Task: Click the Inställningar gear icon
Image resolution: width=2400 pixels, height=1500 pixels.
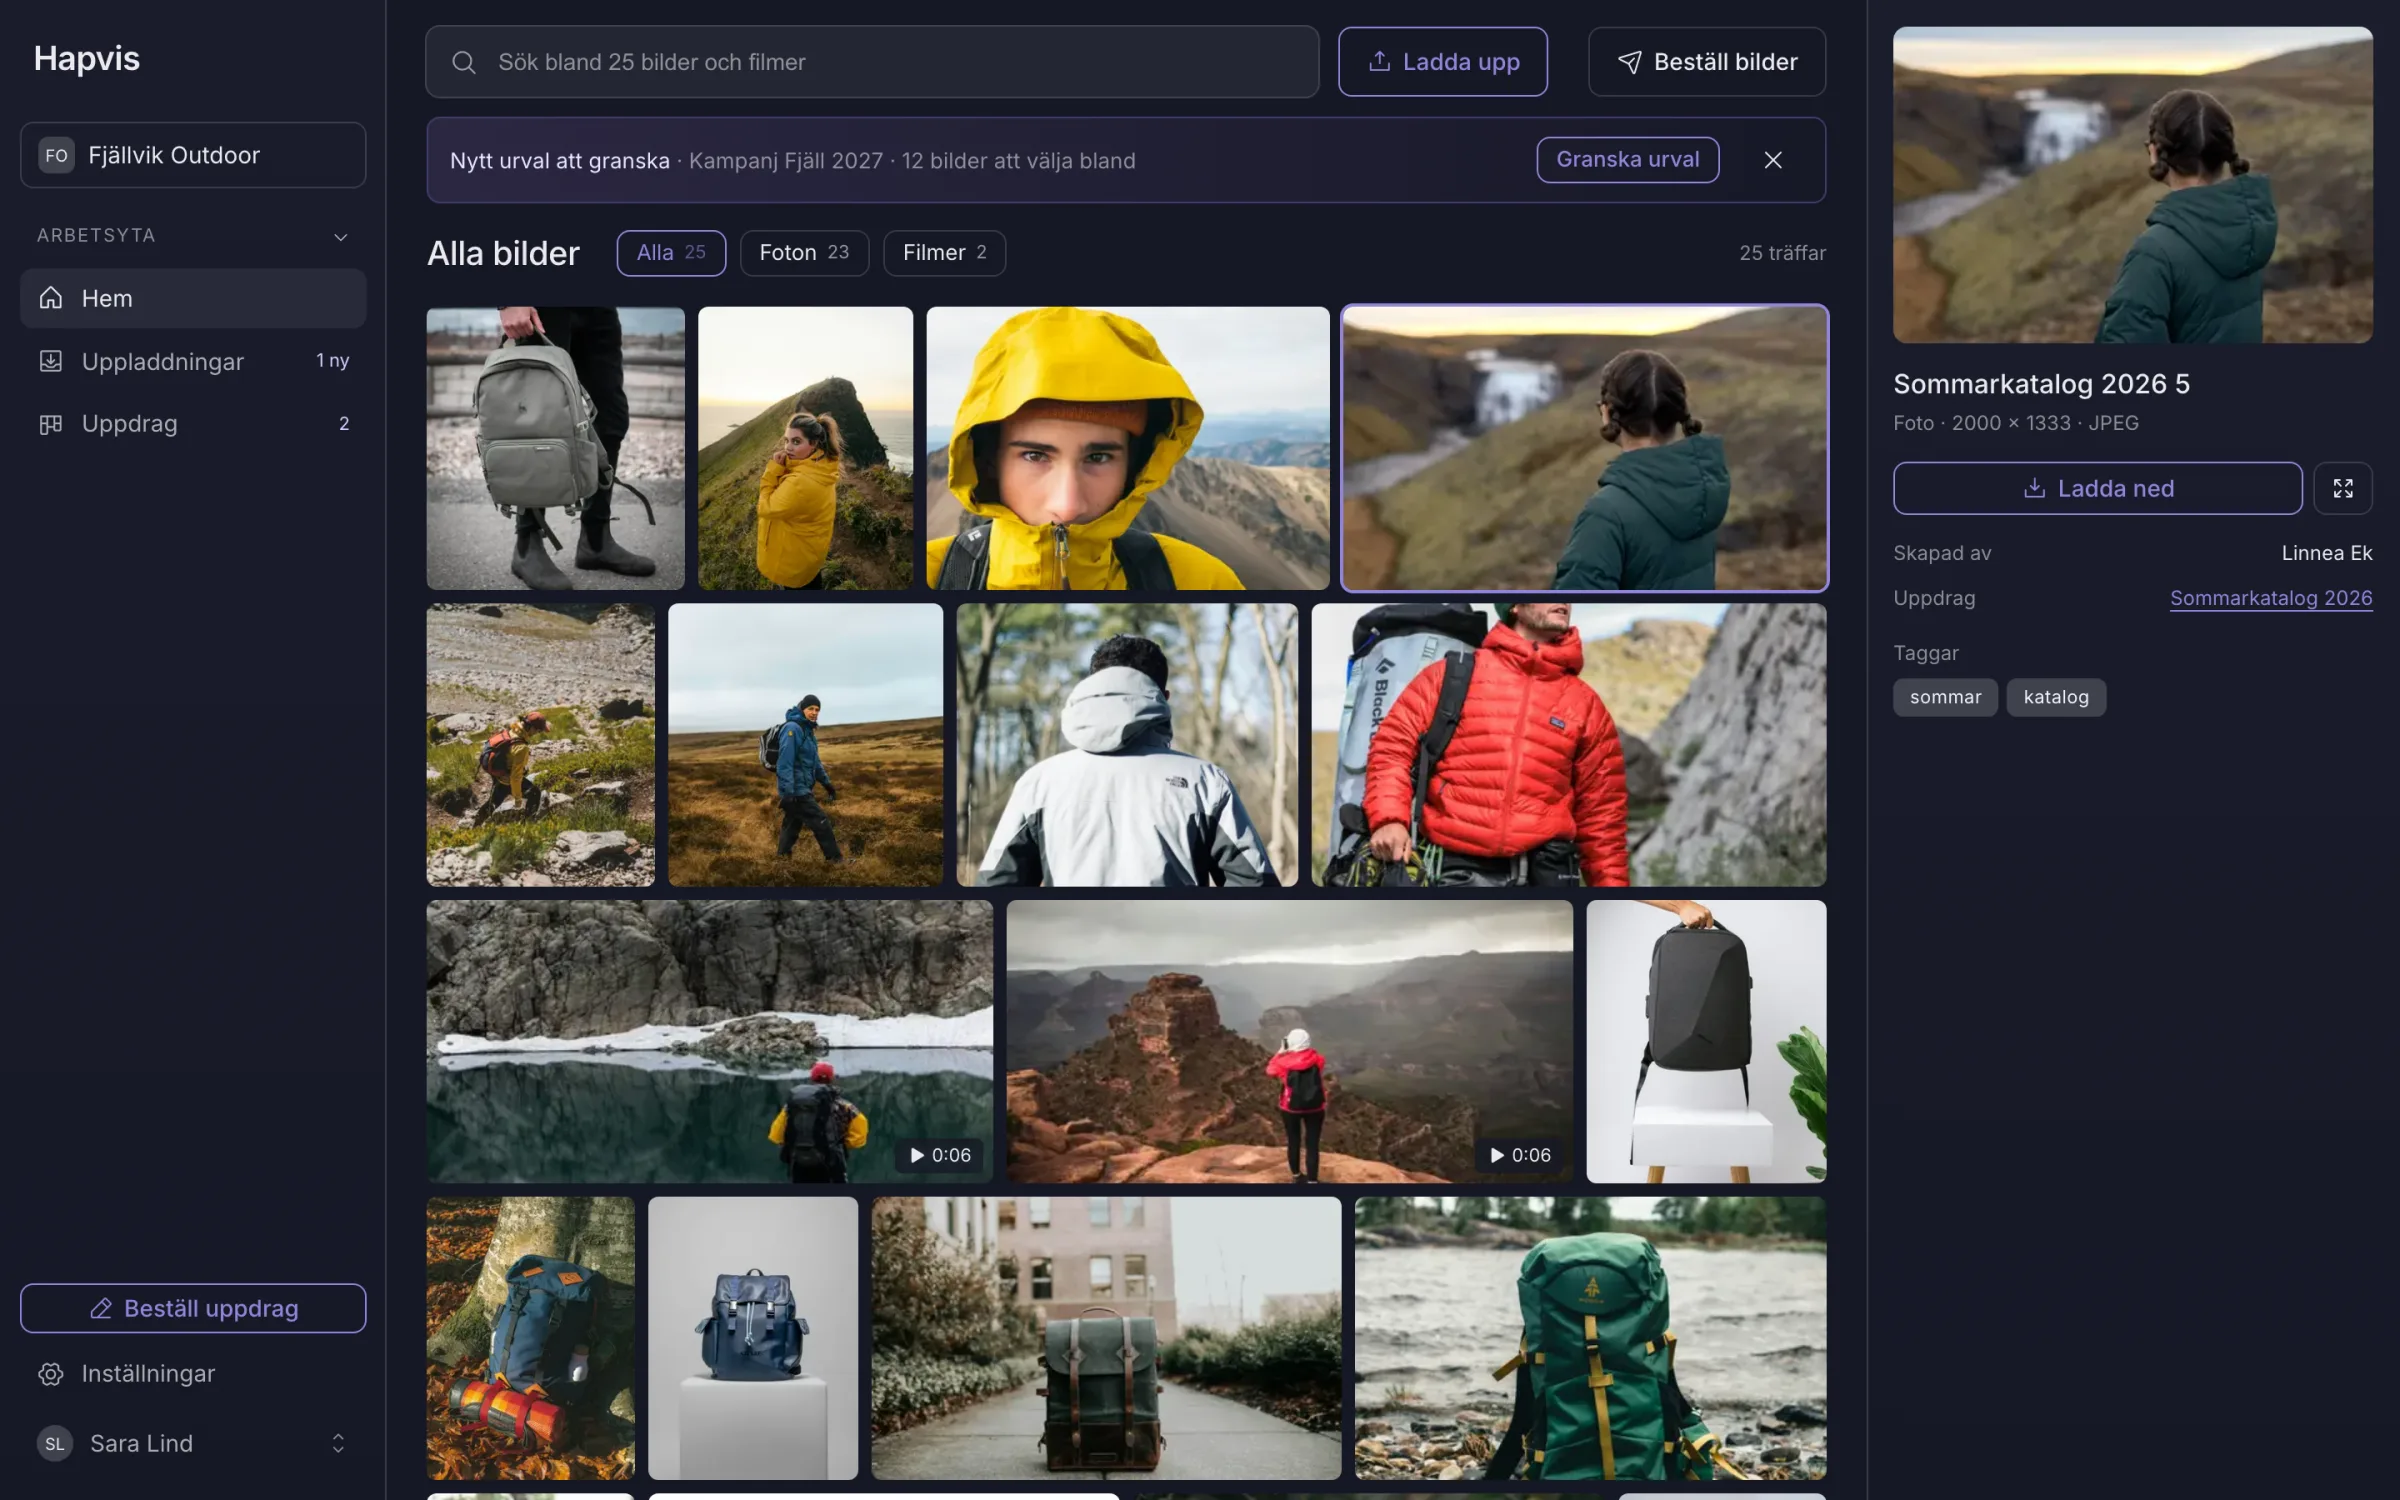Action: tap(51, 1374)
